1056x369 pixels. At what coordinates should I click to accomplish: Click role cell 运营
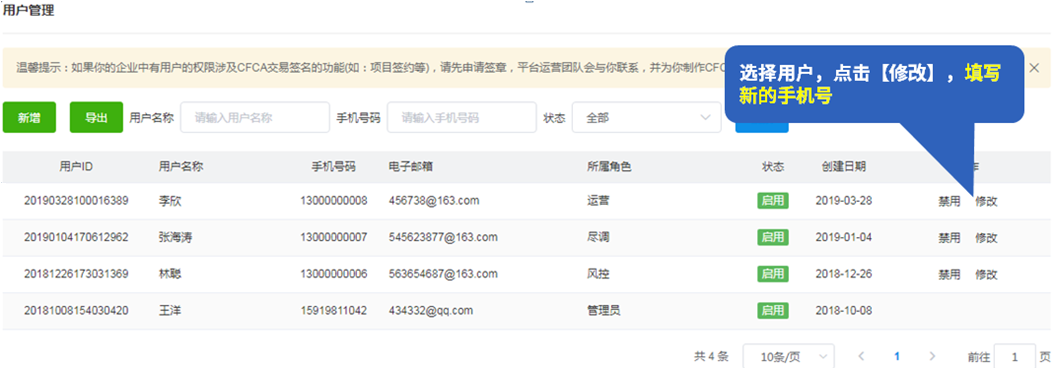pyautogui.click(x=599, y=201)
